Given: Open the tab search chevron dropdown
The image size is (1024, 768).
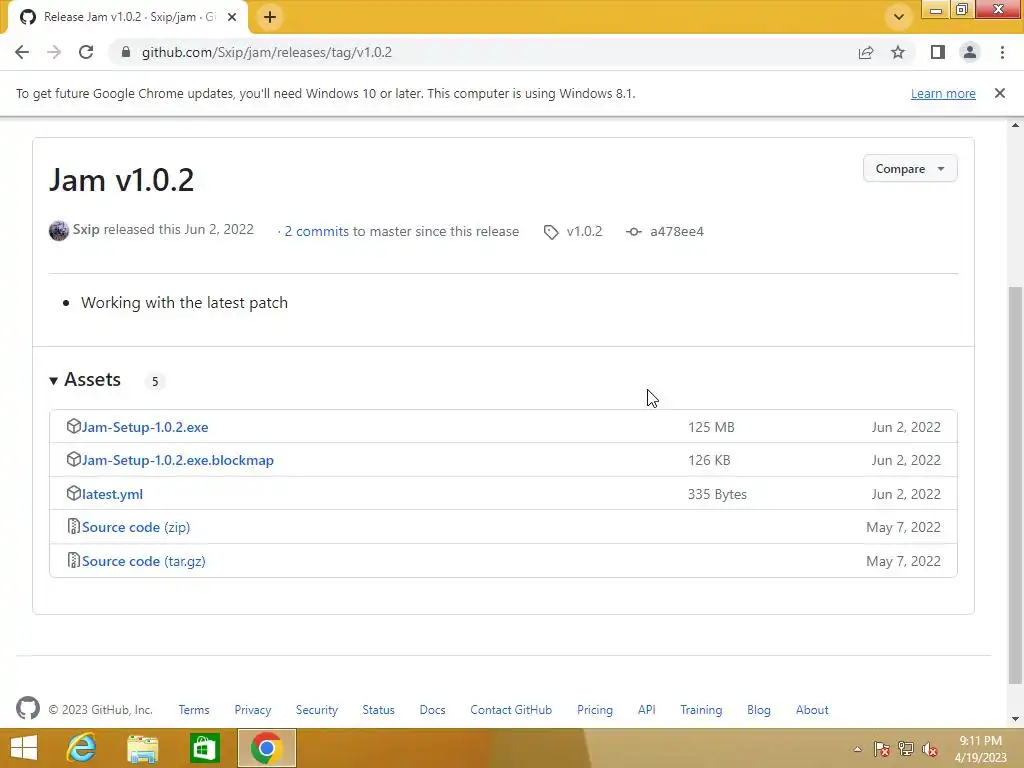Looking at the screenshot, I should click(x=899, y=17).
